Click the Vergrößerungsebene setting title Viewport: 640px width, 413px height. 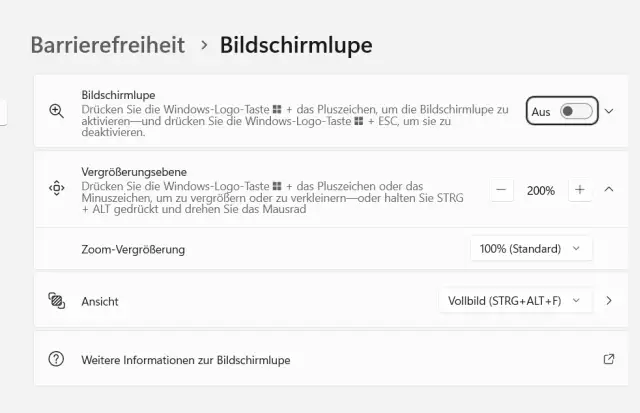click(x=134, y=172)
